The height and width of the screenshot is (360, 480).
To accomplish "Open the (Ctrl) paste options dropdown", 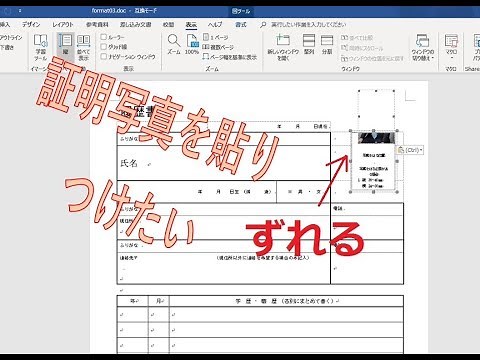I will click(410, 150).
